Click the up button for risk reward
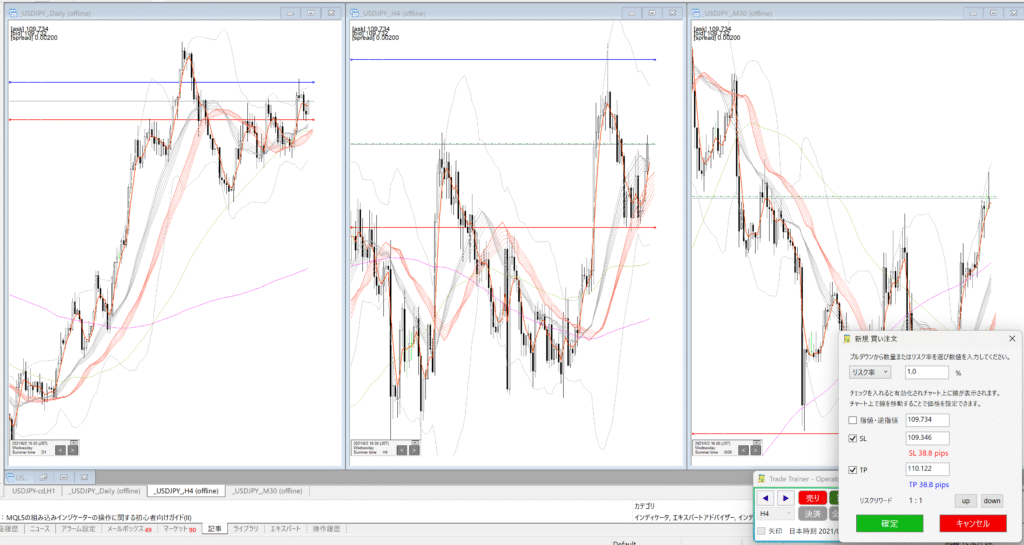 click(x=965, y=501)
